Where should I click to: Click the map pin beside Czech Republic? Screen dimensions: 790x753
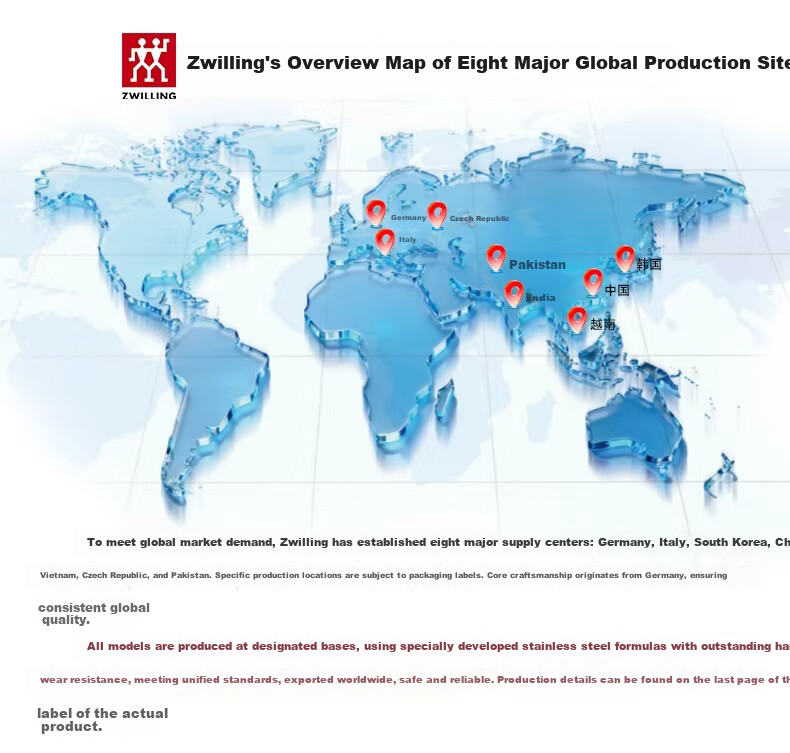[437, 216]
